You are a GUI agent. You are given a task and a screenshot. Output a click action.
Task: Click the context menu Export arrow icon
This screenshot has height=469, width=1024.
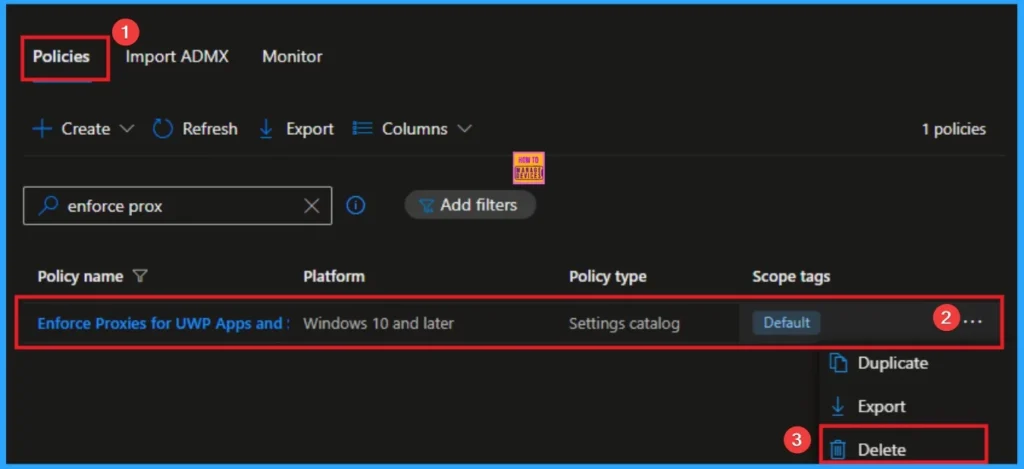point(837,406)
